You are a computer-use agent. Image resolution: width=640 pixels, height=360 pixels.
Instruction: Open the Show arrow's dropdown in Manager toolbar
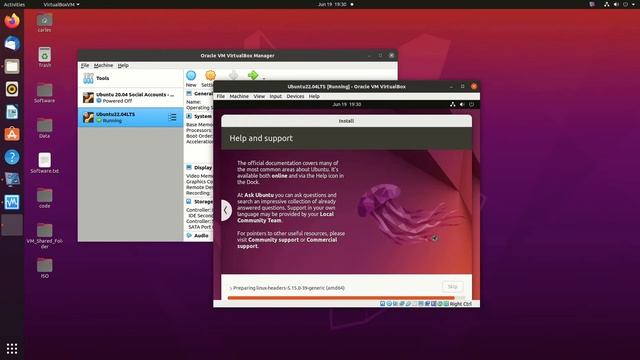coord(264,78)
